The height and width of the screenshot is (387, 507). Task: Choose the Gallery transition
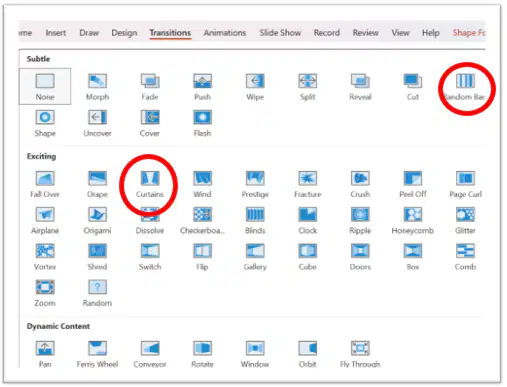tap(255, 257)
